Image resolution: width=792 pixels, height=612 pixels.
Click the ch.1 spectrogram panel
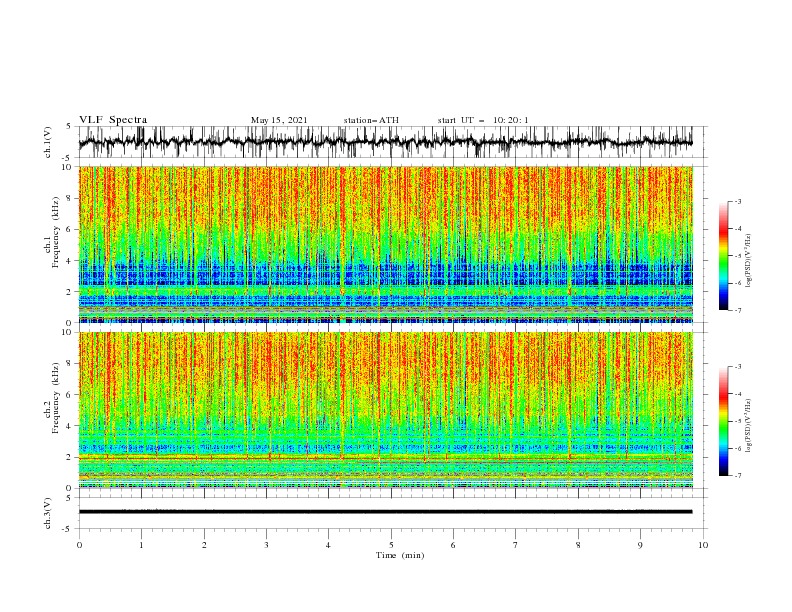[x=385, y=244]
